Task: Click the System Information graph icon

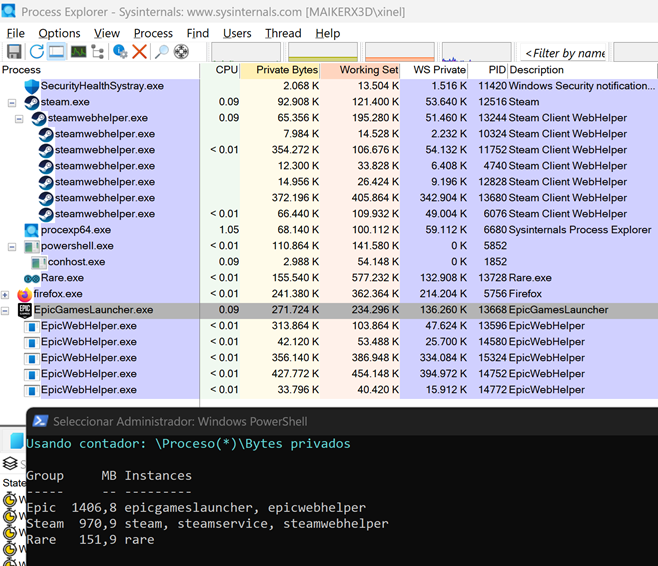Action: point(78,52)
